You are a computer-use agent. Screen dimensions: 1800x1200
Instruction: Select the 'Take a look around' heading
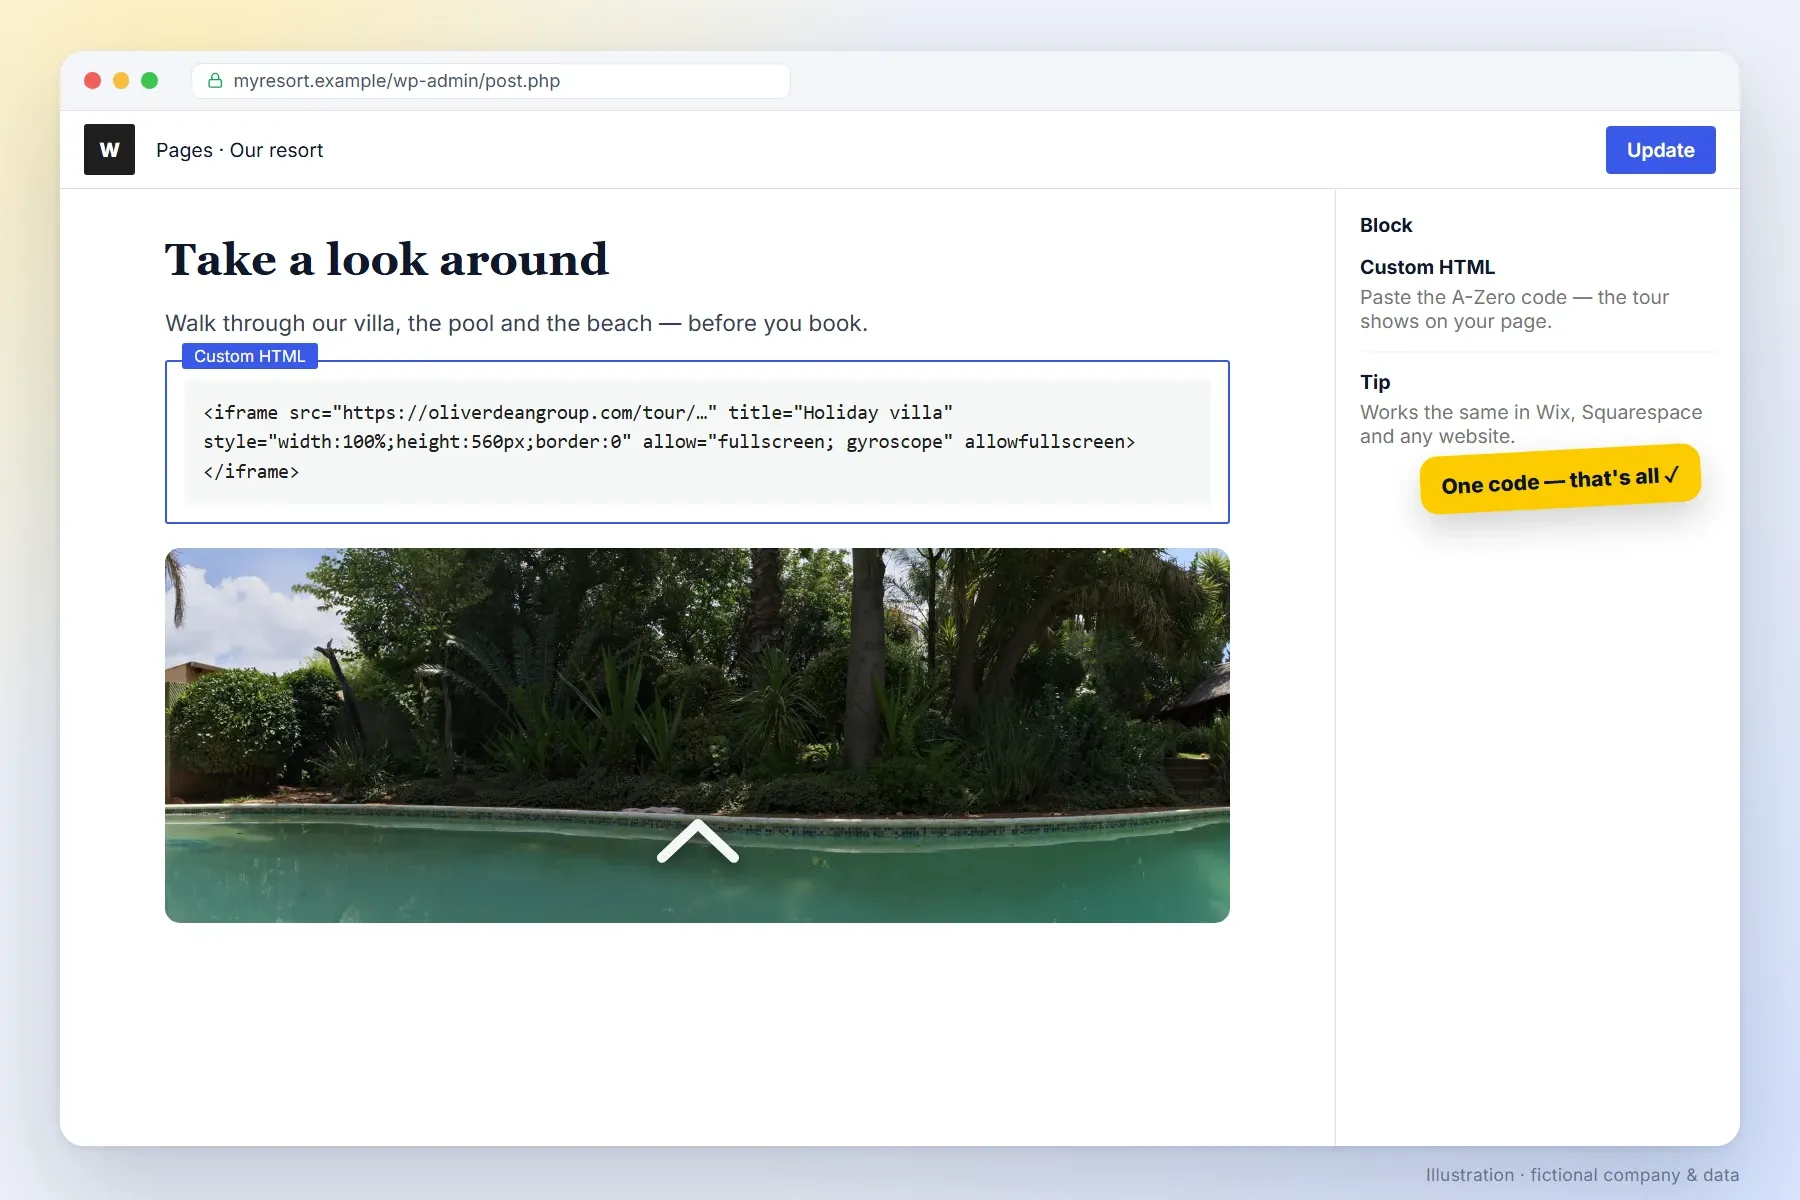[386, 260]
